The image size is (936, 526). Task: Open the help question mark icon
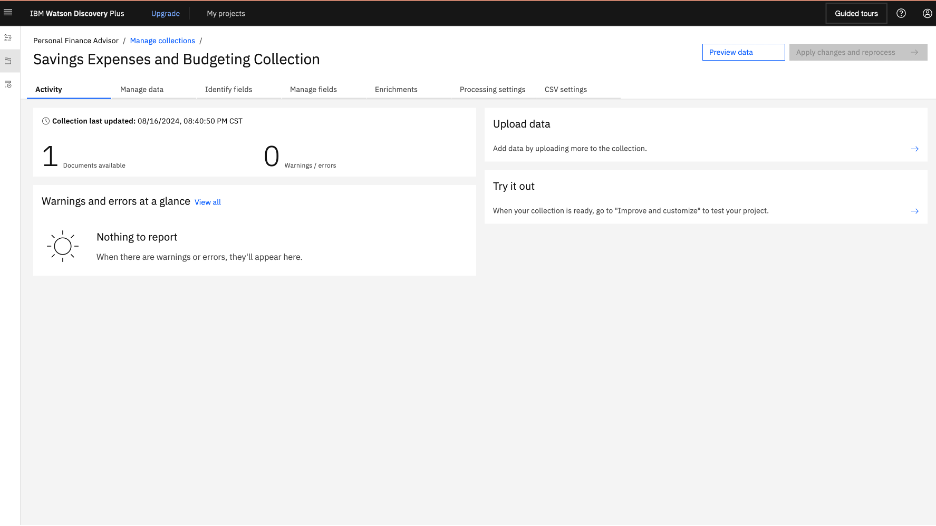click(x=901, y=13)
